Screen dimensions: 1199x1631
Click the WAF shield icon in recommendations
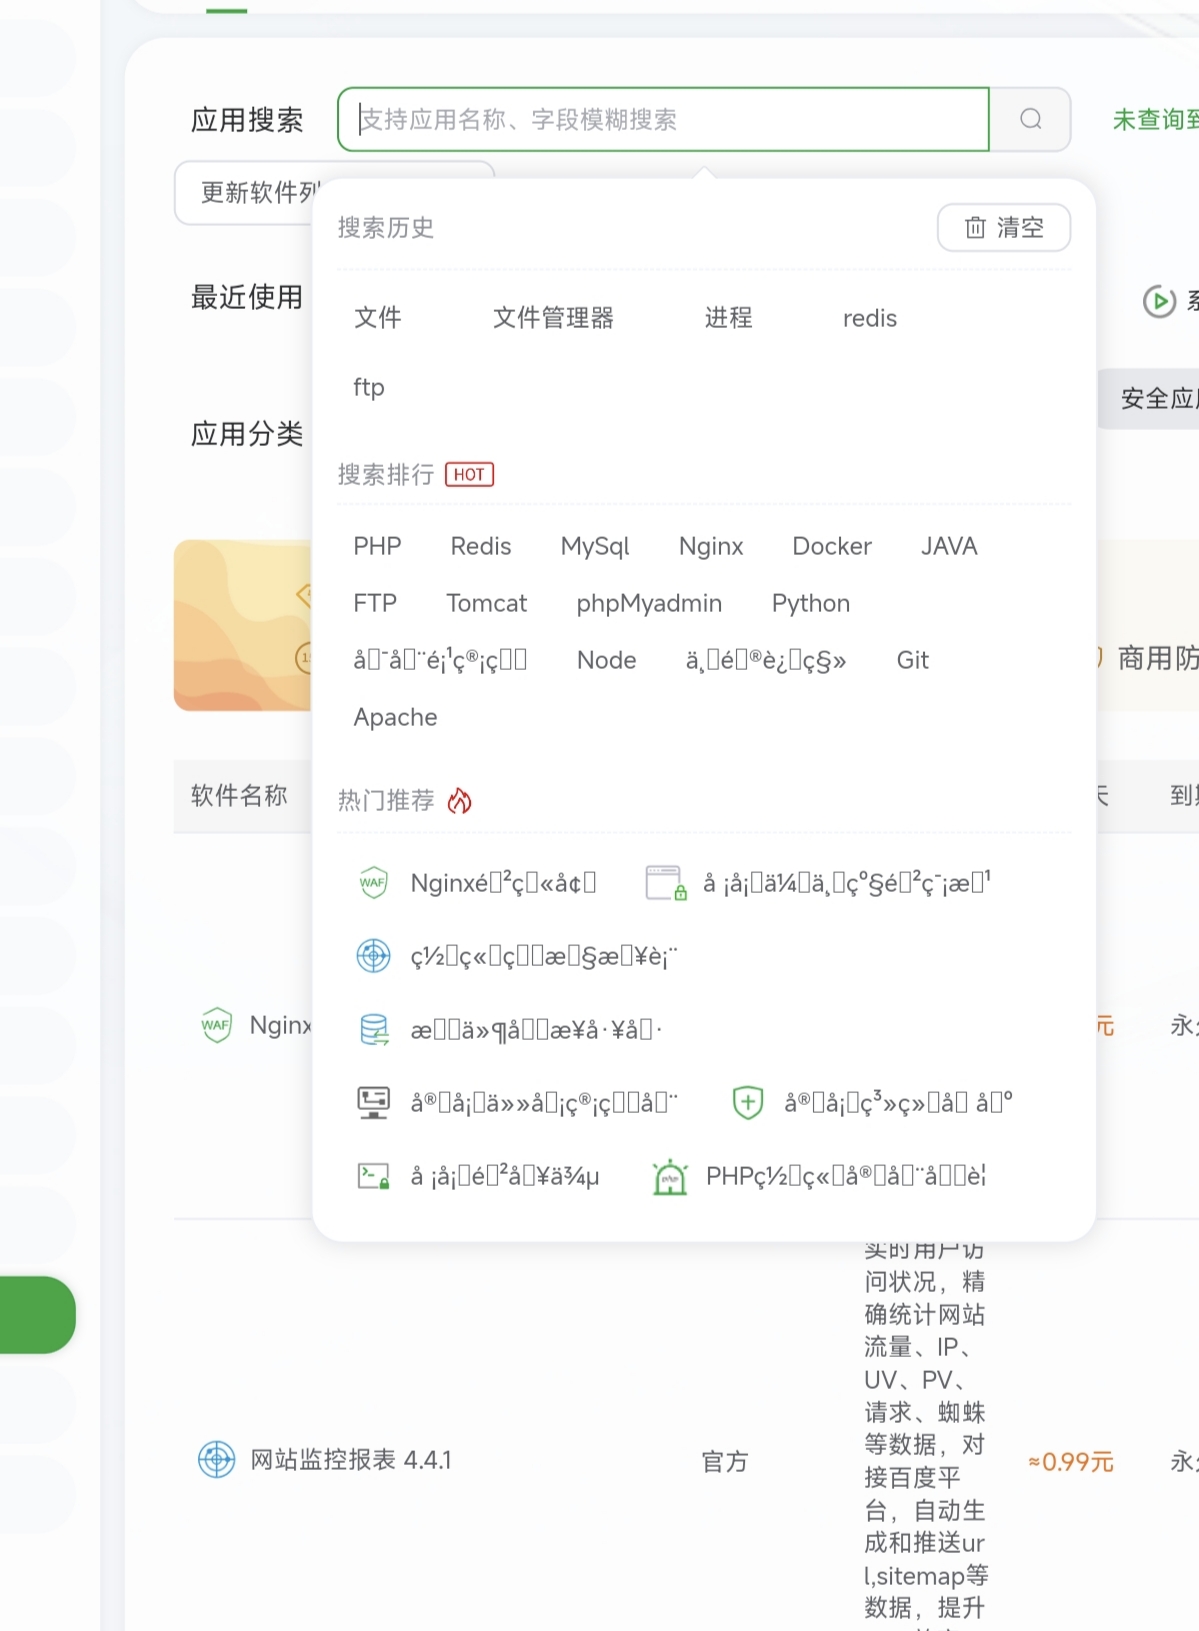[373, 883]
